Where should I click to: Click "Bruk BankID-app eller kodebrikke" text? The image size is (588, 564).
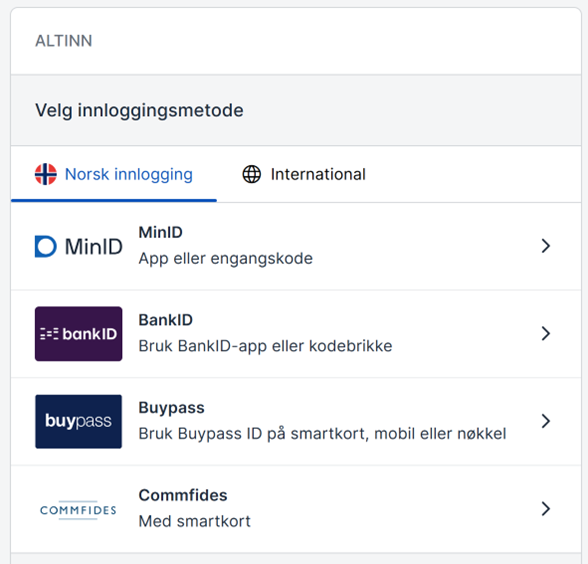[x=265, y=346]
